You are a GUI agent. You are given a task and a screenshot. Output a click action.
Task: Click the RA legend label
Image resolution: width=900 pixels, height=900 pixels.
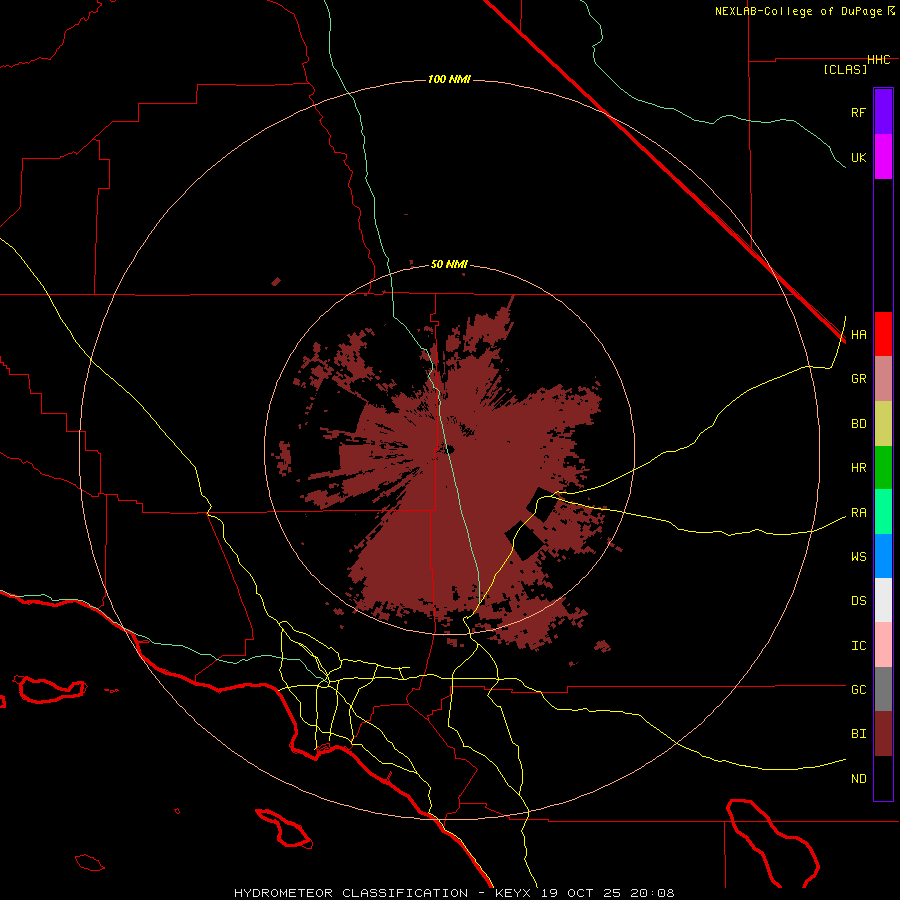858,513
